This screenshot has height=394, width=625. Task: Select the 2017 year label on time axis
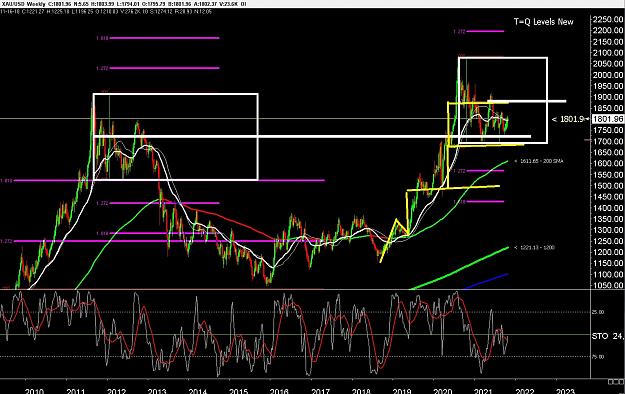pos(320,391)
